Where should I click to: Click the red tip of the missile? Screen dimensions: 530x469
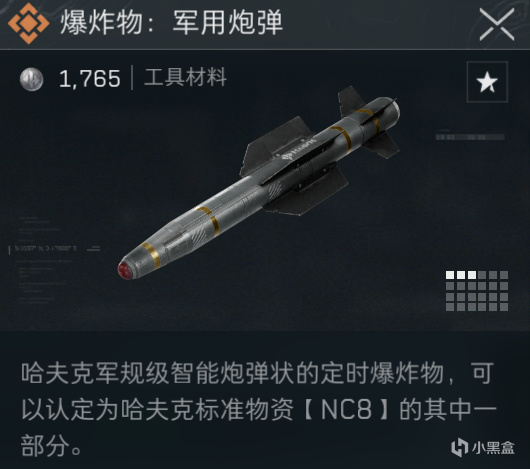coord(126,270)
